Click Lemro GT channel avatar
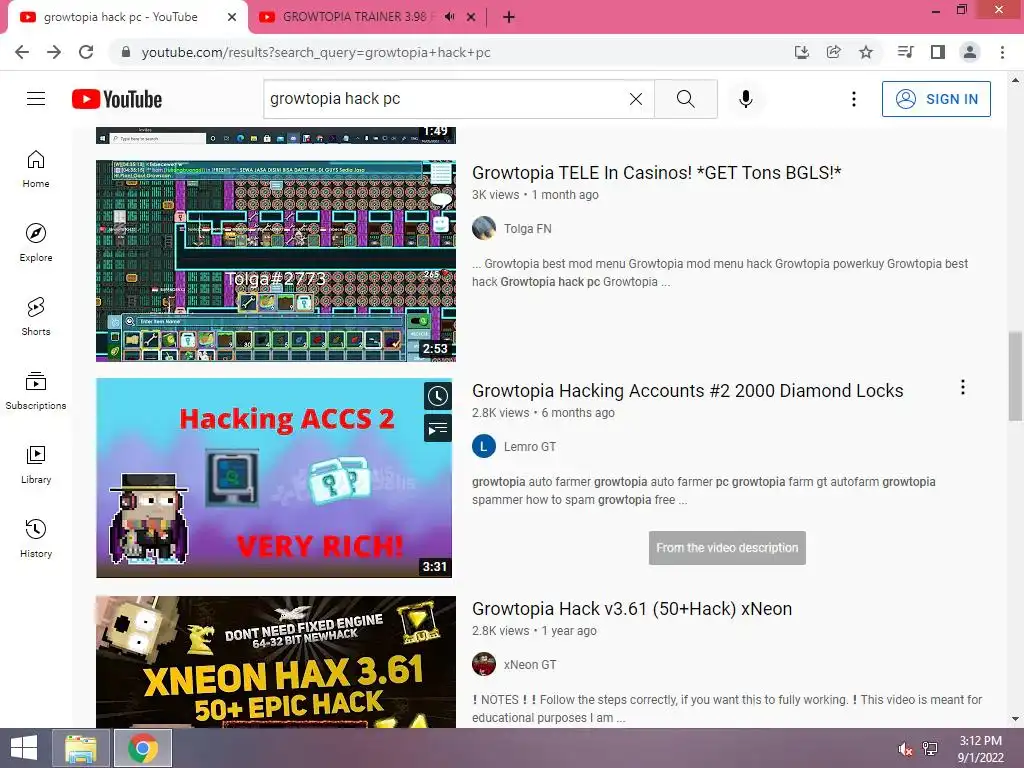Viewport: 1024px width, 768px height. coord(484,447)
